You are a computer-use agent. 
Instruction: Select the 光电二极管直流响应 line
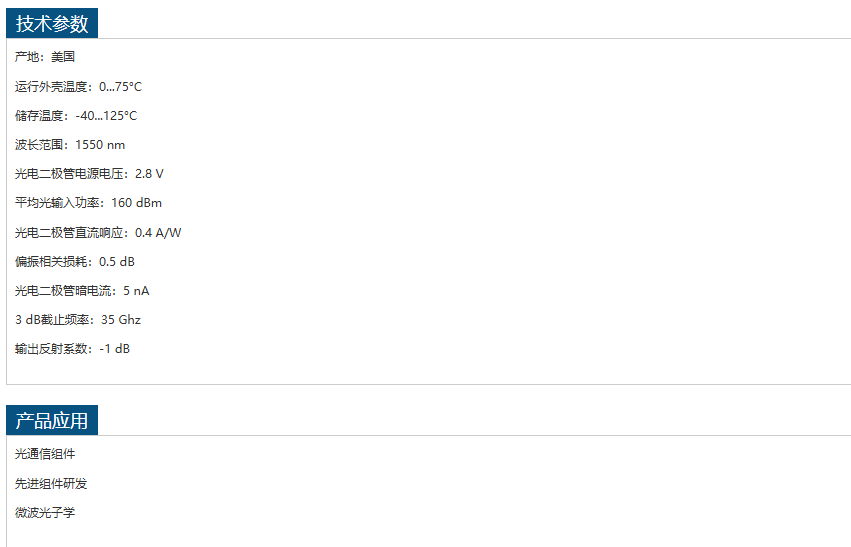coord(98,233)
